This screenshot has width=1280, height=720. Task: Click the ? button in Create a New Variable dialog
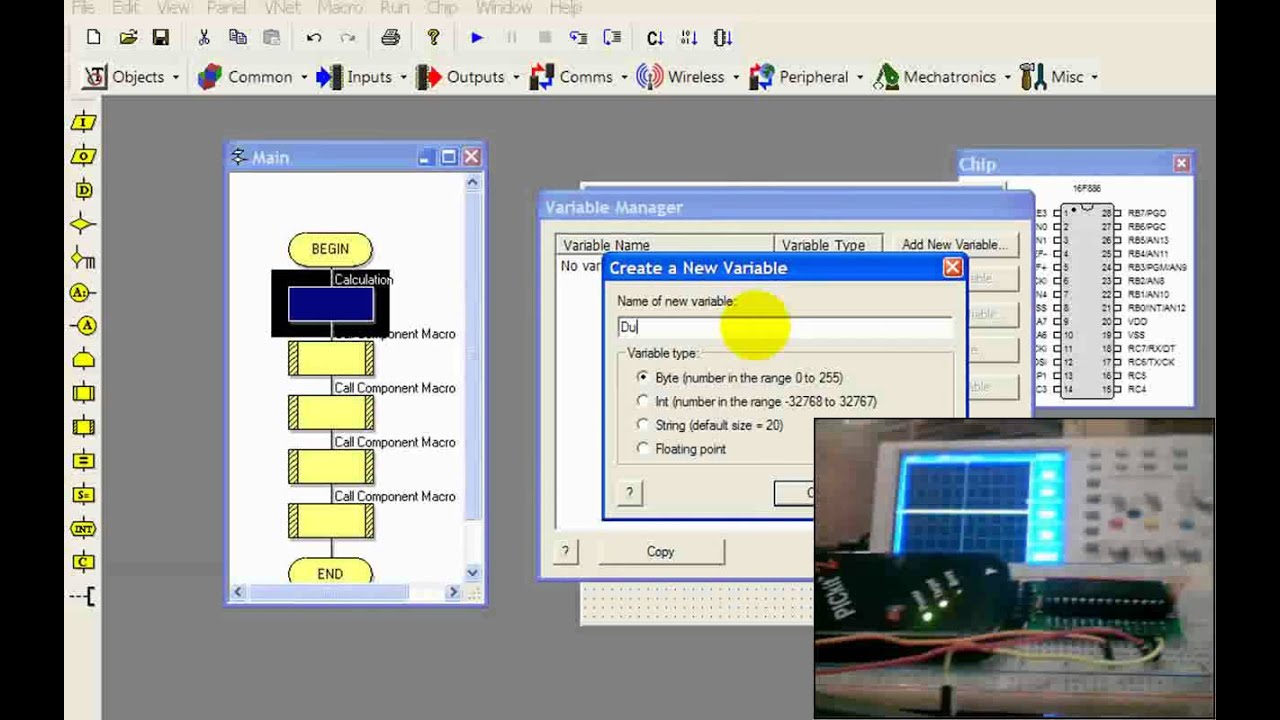[629, 492]
